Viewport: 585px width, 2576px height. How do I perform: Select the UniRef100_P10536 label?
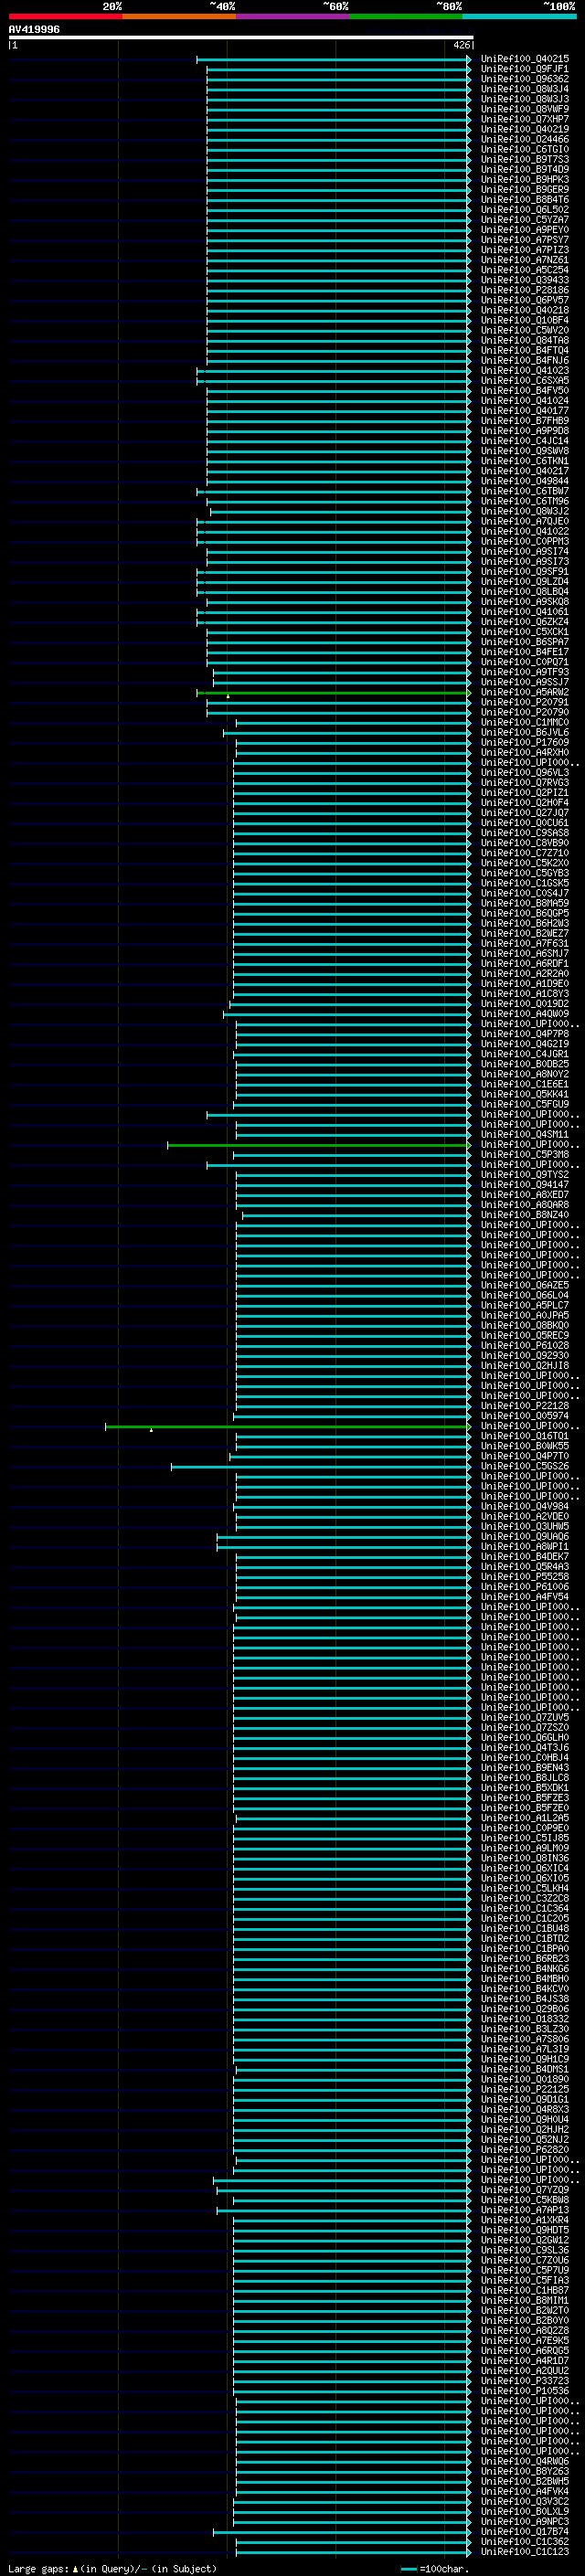click(x=525, y=2390)
